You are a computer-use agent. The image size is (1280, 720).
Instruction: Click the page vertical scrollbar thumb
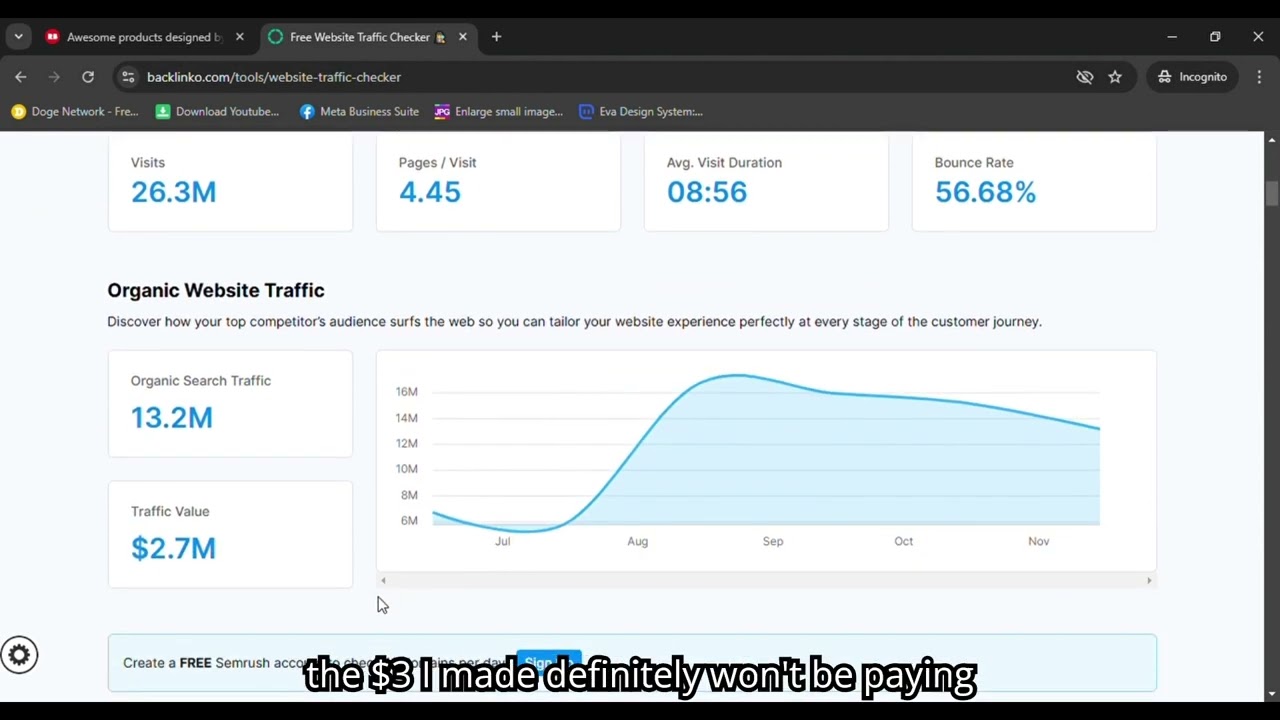(1272, 194)
